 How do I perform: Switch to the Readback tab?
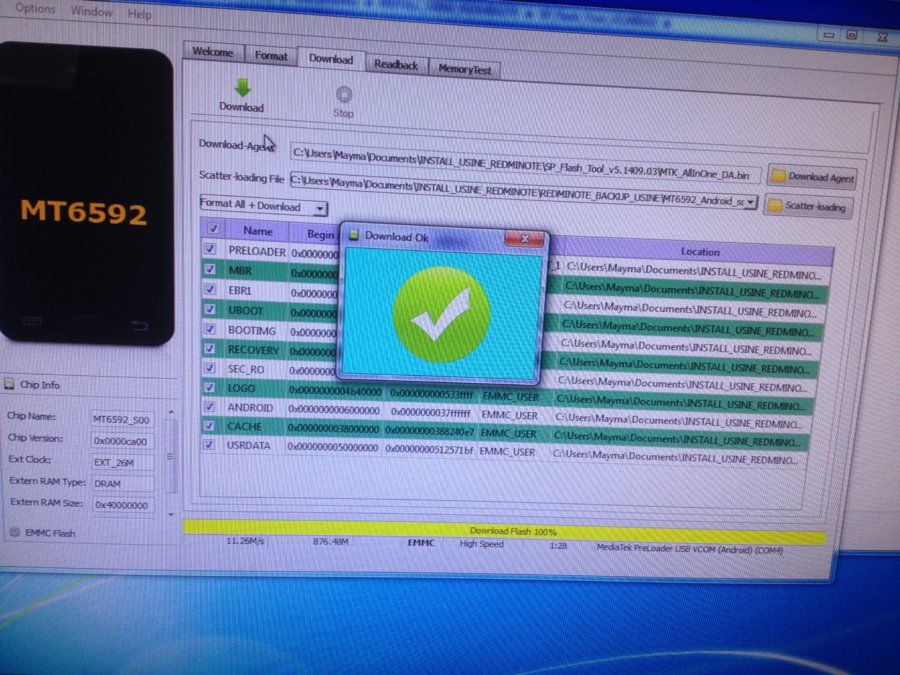pos(396,65)
